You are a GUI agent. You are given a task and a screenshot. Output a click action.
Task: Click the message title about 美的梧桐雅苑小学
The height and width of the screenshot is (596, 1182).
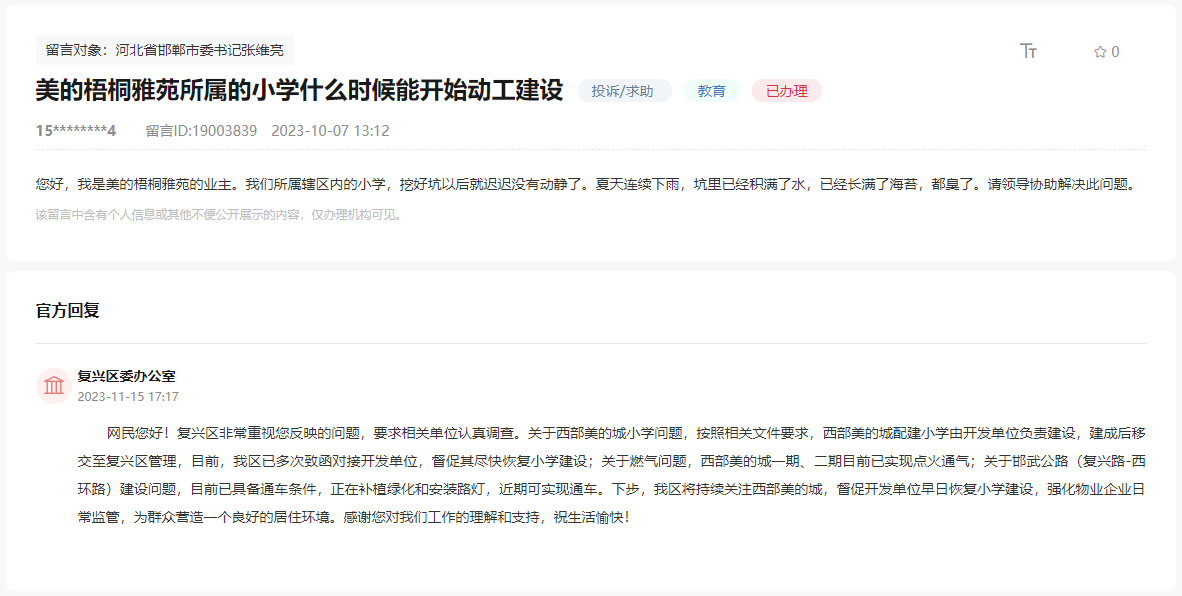click(x=299, y=90)
